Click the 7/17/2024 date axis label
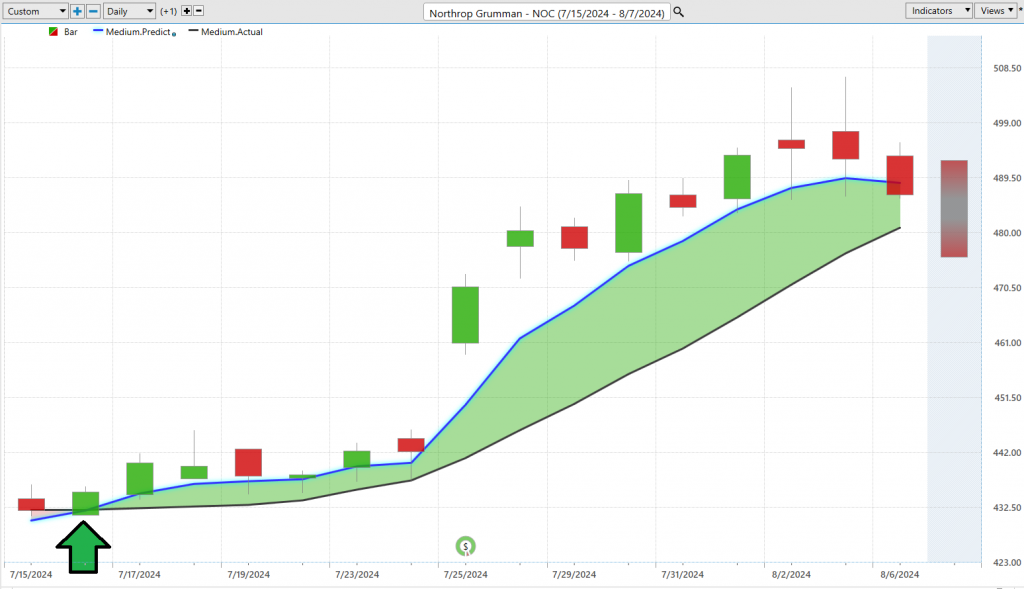 [139, 575]
